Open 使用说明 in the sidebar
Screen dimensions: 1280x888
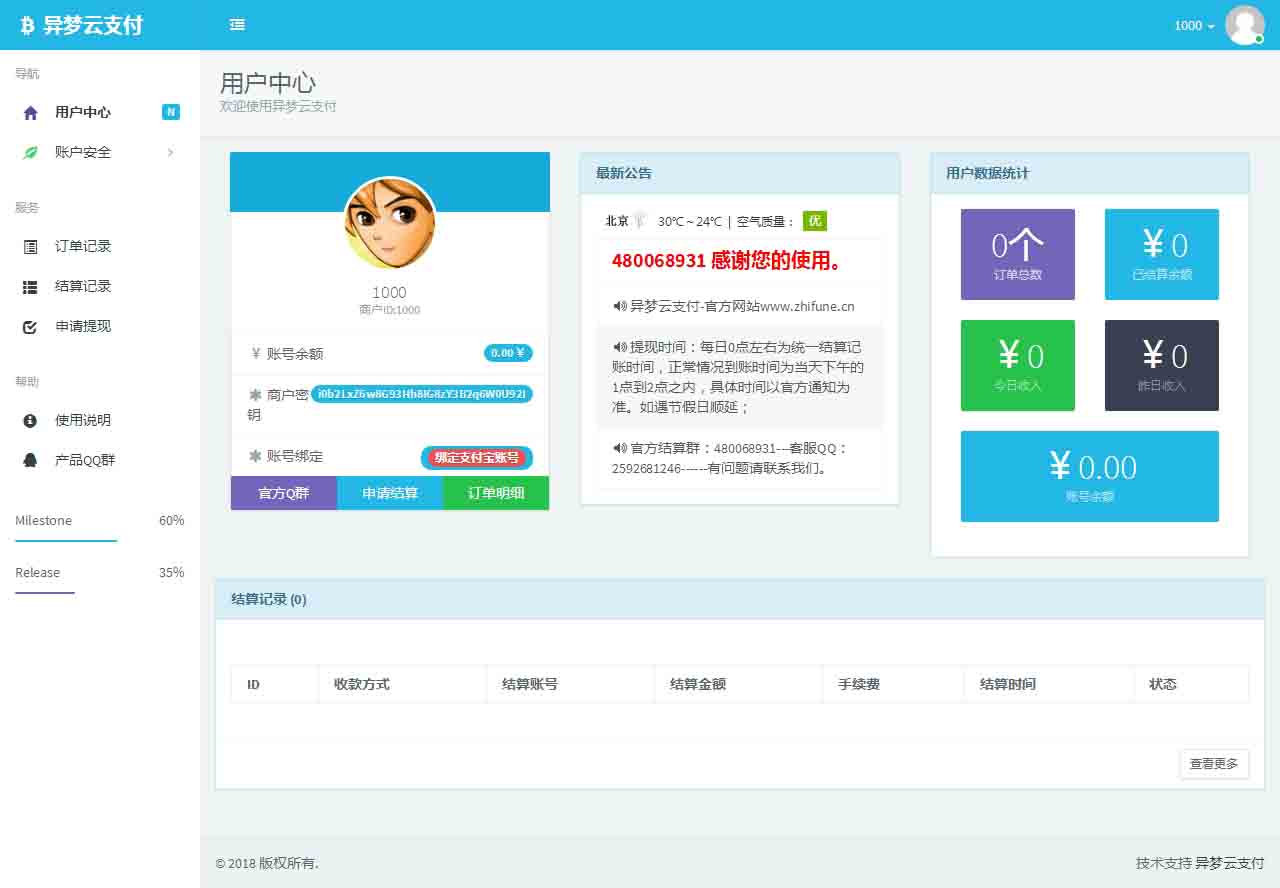(83, 421)
